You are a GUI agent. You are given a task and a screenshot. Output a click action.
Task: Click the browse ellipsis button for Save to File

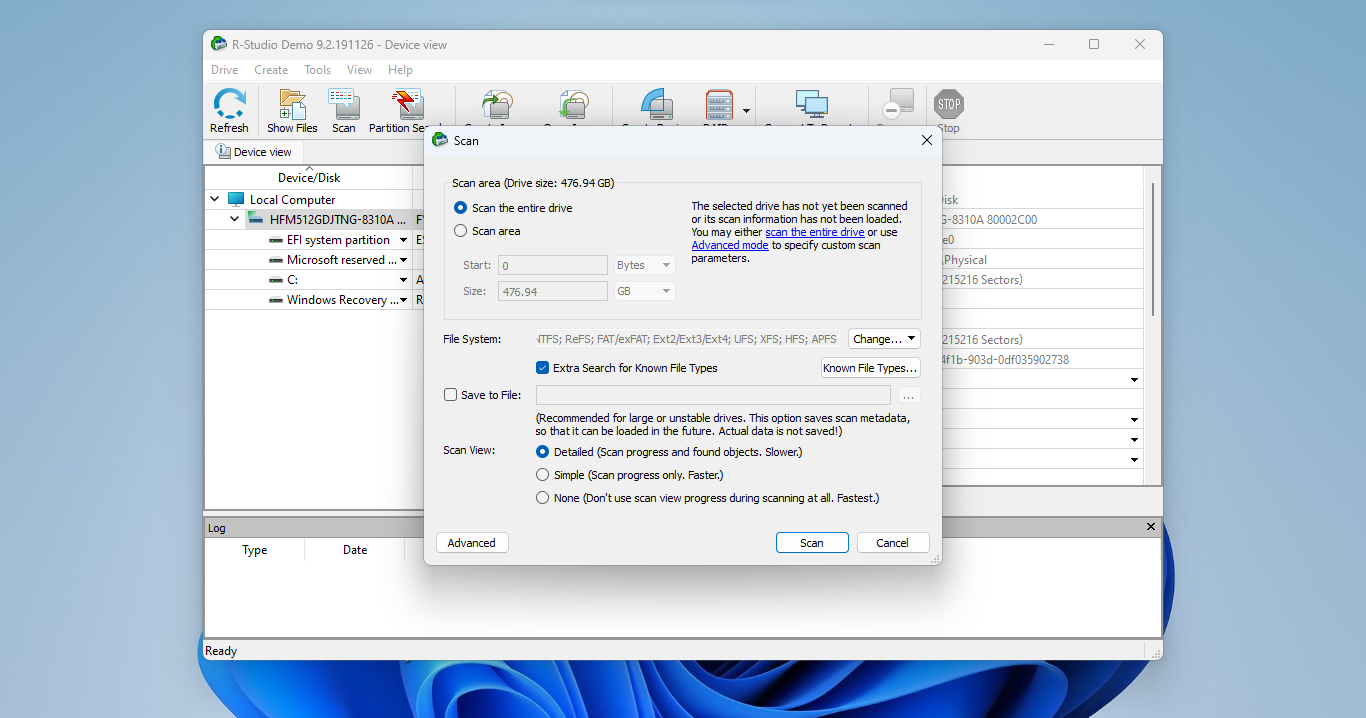click(x=909, y=395)
